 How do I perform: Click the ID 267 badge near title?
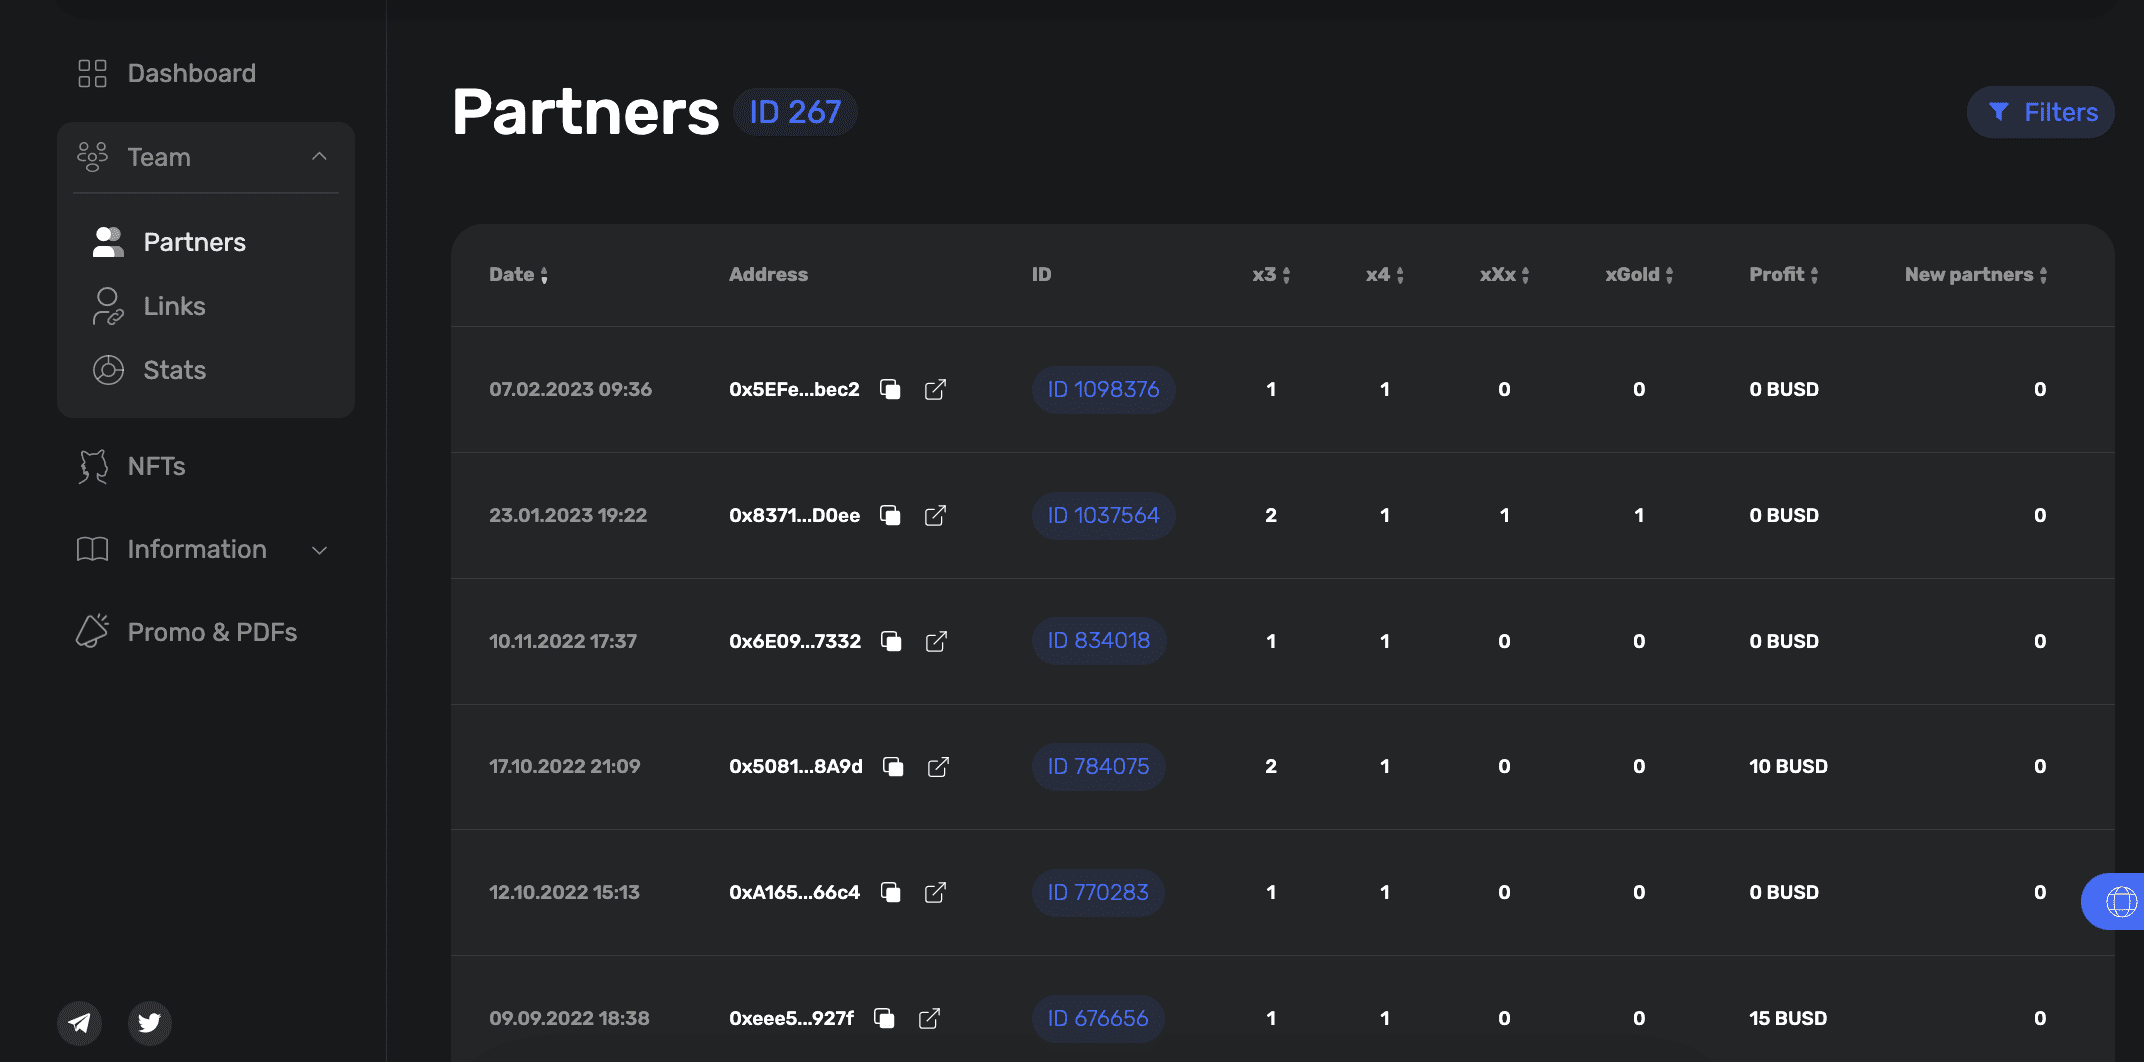[795, 112]
